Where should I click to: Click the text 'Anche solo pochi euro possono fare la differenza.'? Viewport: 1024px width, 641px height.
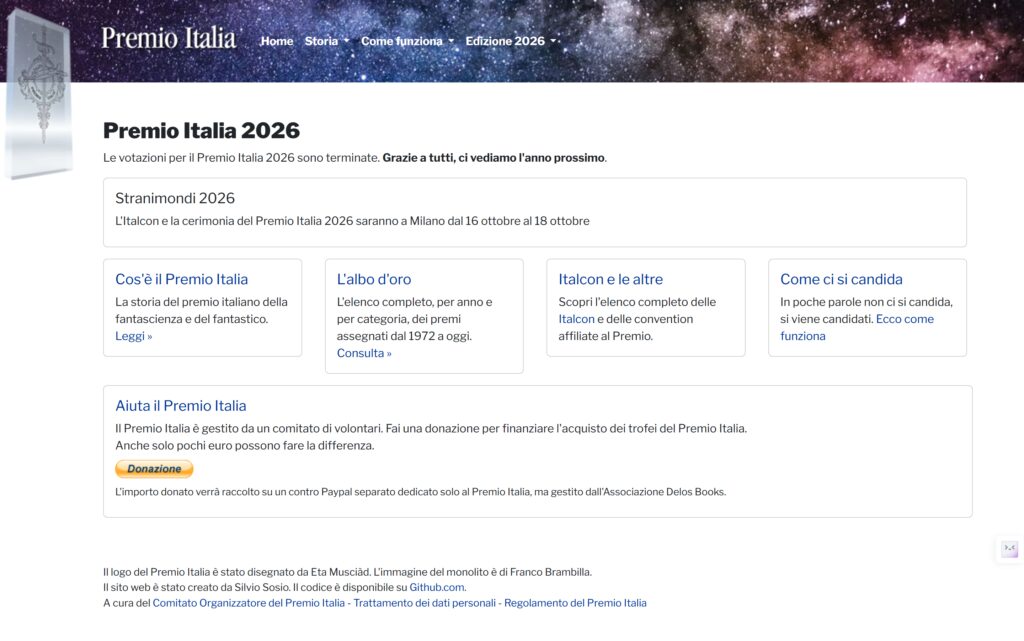coord(245,446)
